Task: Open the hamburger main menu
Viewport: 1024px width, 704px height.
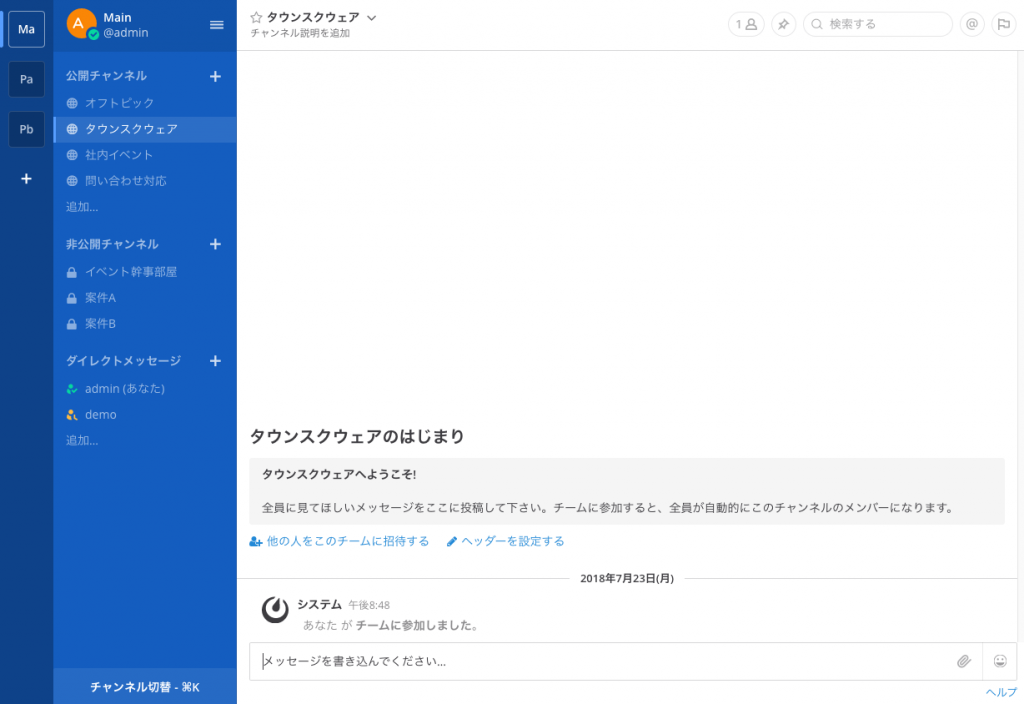Action: (x=216, y=25)
